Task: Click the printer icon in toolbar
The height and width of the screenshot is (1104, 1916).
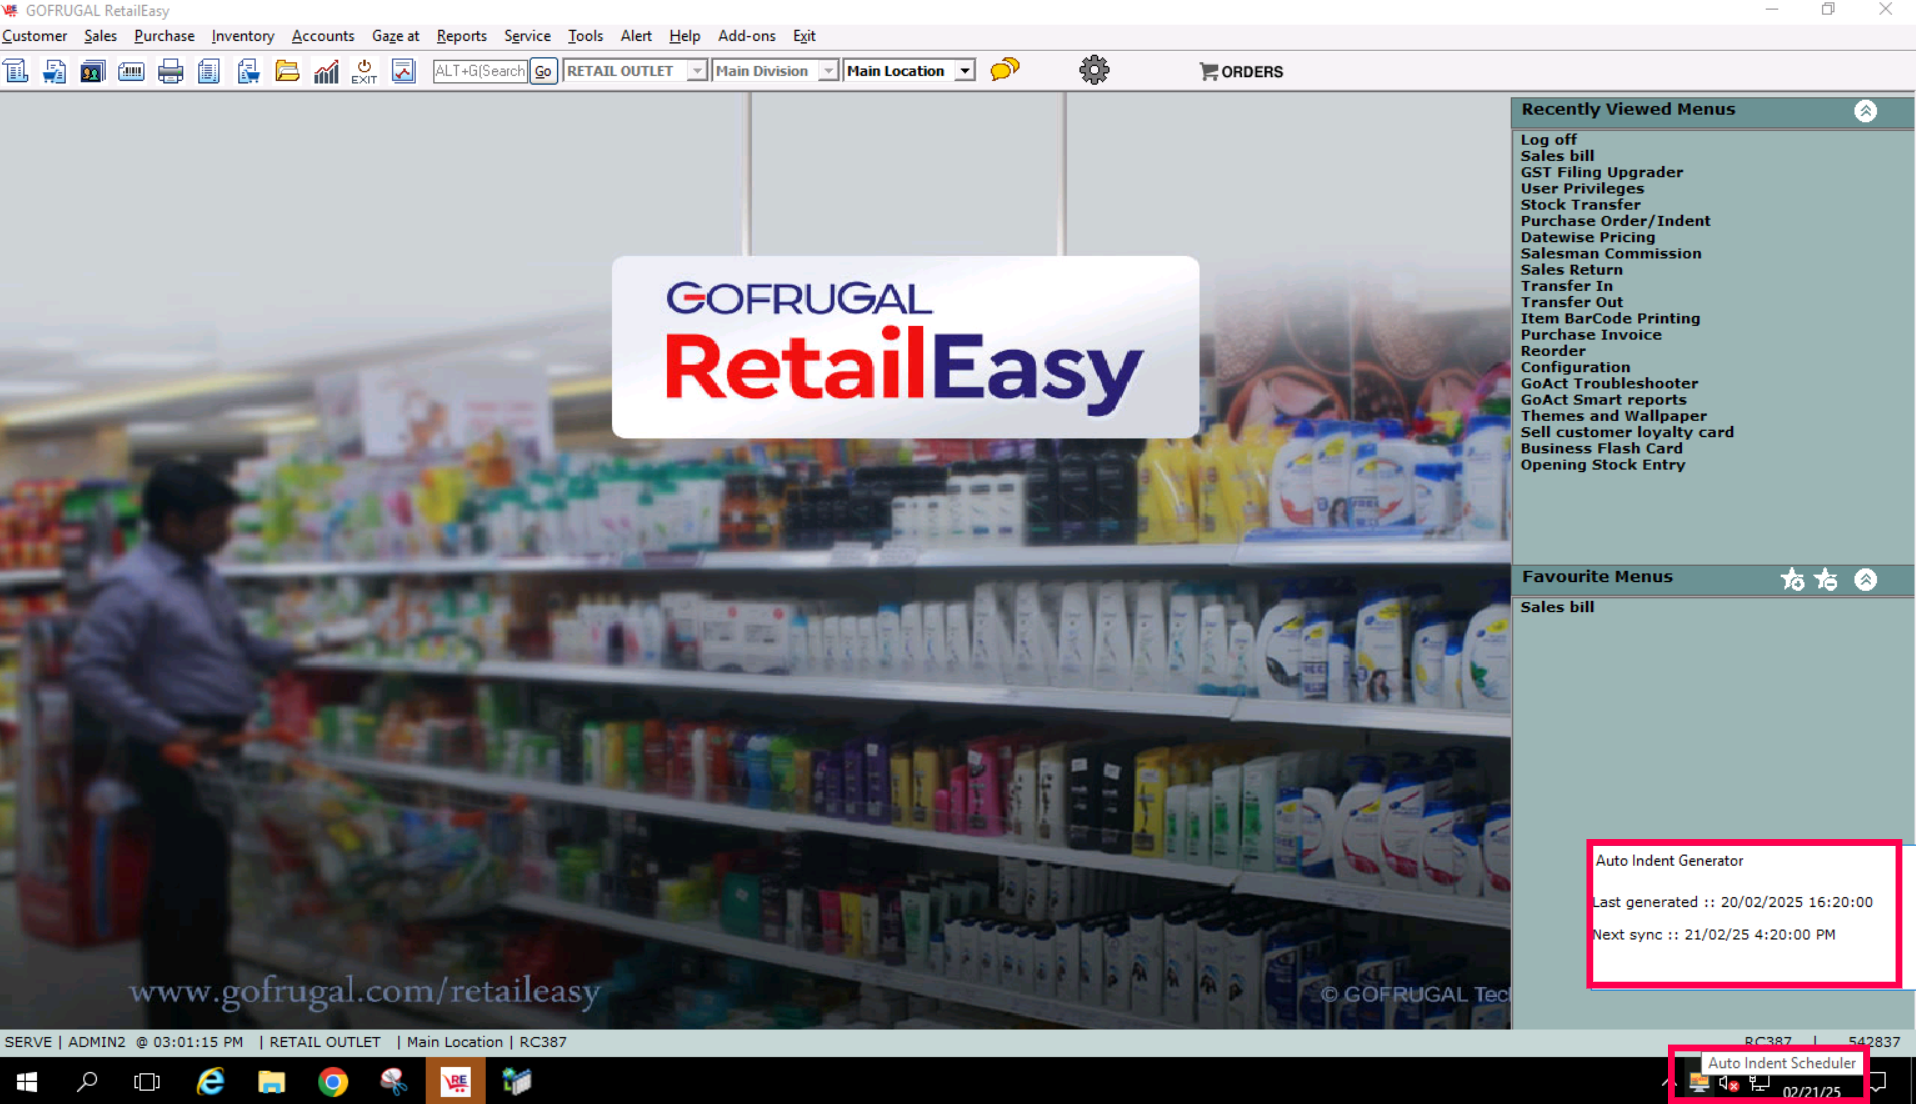Action: pos(170,71)
